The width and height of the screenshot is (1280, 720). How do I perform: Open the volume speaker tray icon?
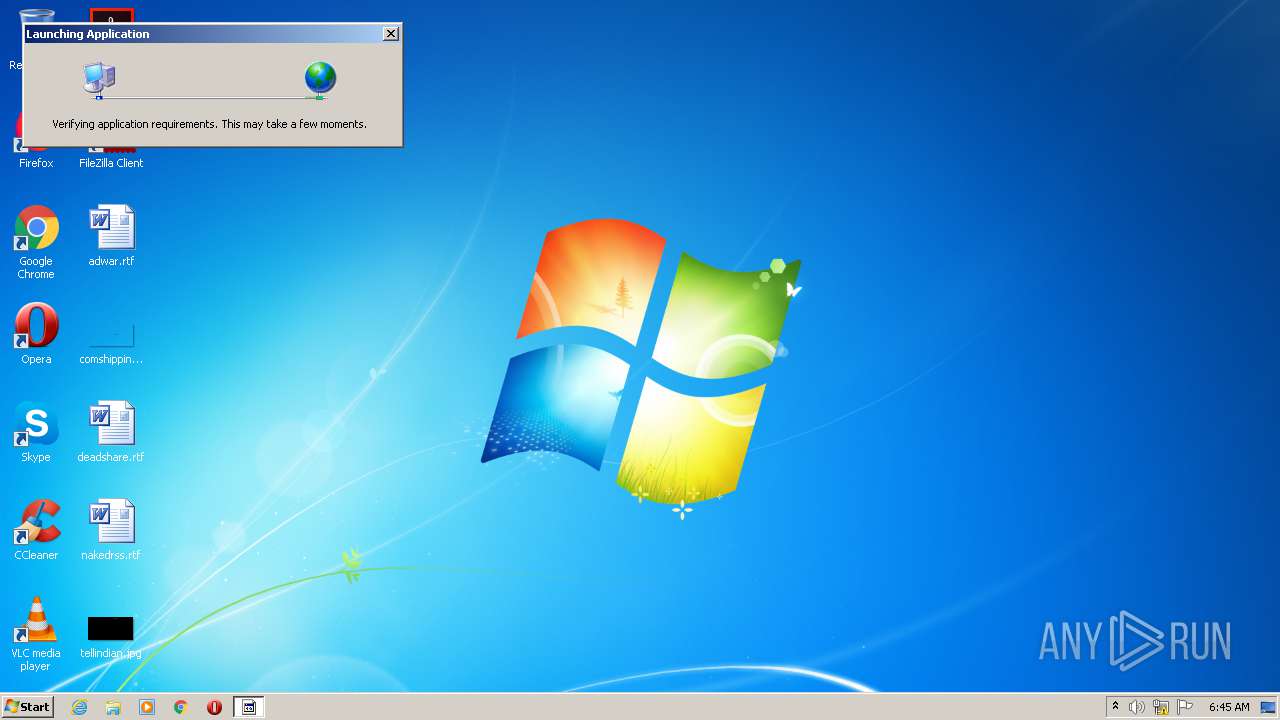[1137, 707]
